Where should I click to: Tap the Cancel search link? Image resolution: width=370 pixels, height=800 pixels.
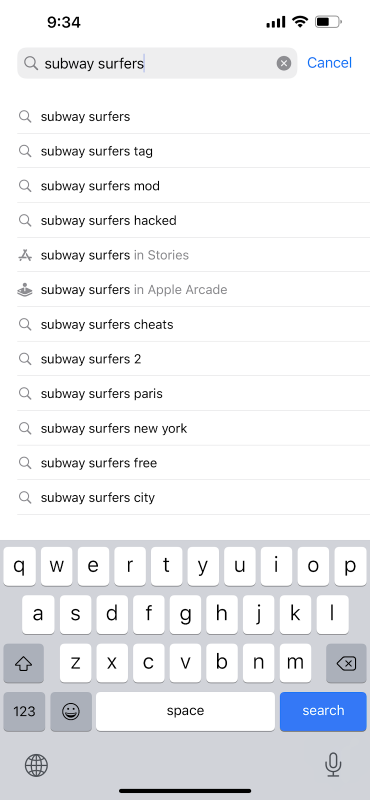(x=329, y=63)
